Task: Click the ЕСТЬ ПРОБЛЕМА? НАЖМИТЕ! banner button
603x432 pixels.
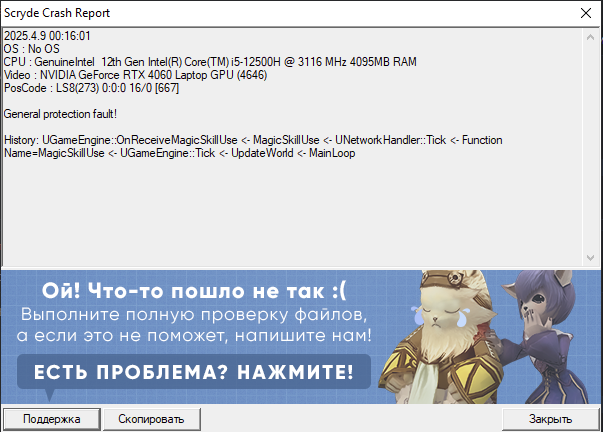Action: coord(194,372)
